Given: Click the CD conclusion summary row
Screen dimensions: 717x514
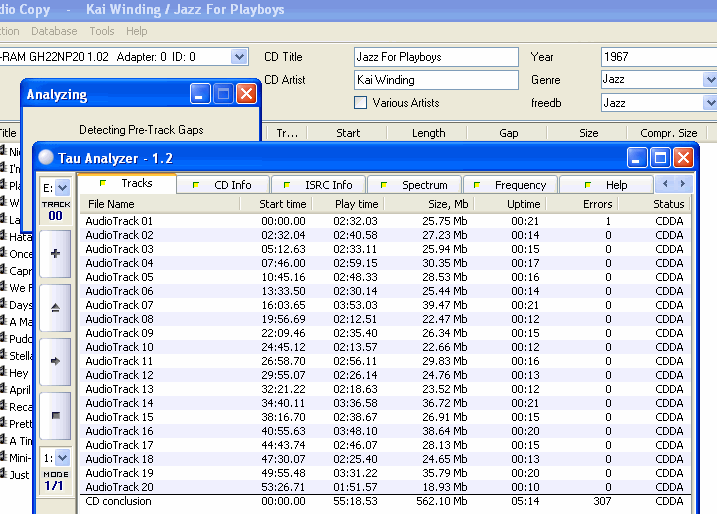Looking at the screenshot, I should pos(385,501).
